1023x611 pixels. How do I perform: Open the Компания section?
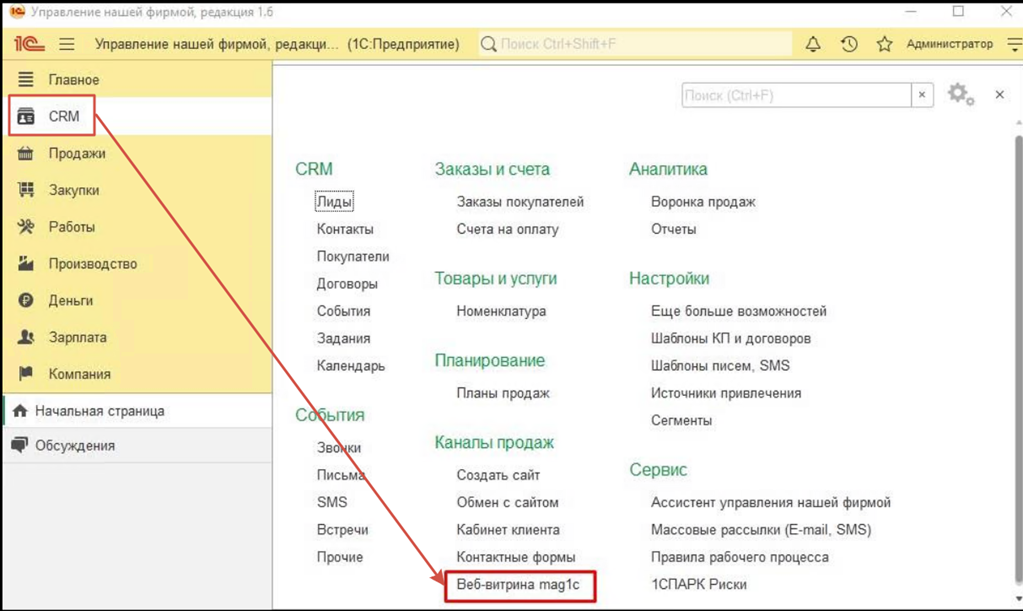pos(137,374)
